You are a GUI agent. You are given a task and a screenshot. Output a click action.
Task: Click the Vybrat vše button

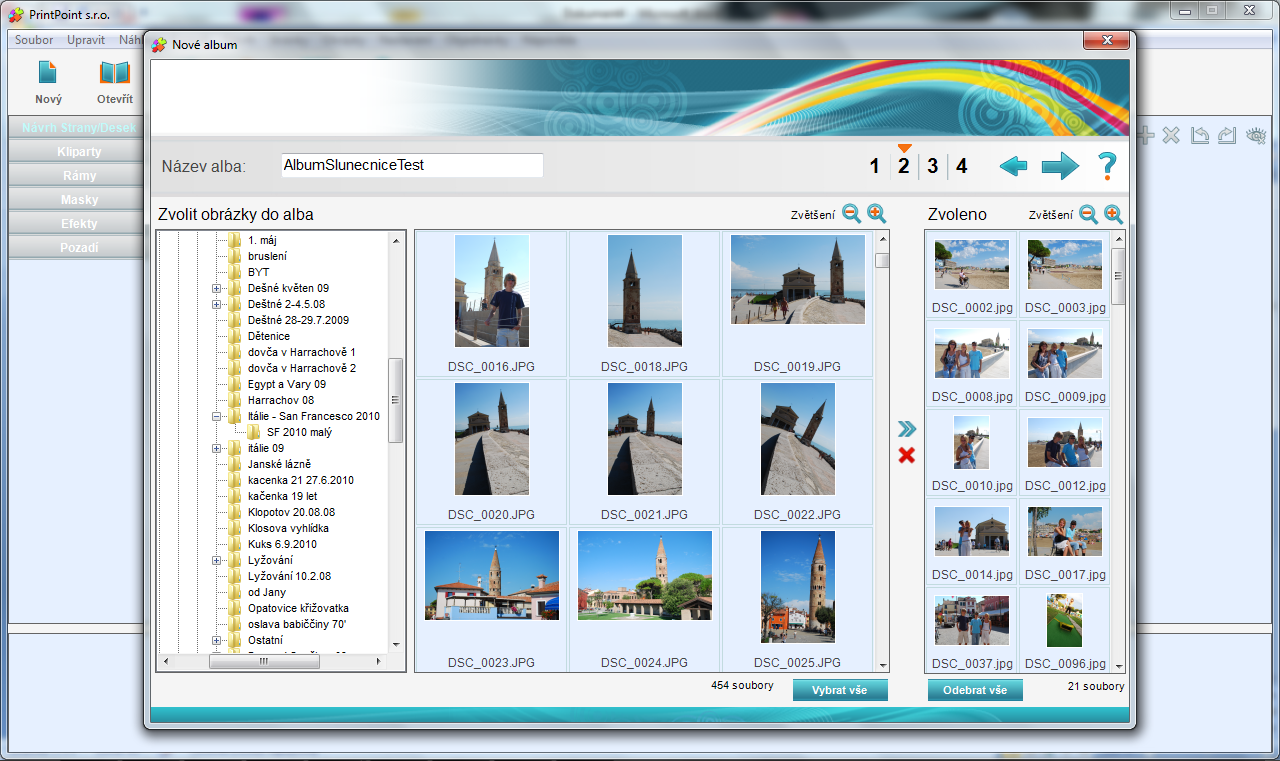(x=840, y=690)
